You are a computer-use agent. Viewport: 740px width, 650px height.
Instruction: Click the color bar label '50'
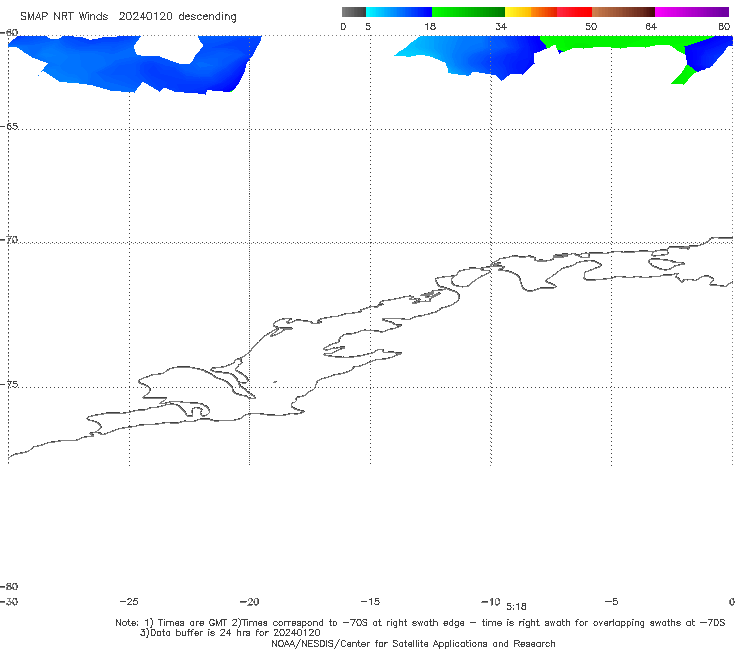tap(591, 26)
